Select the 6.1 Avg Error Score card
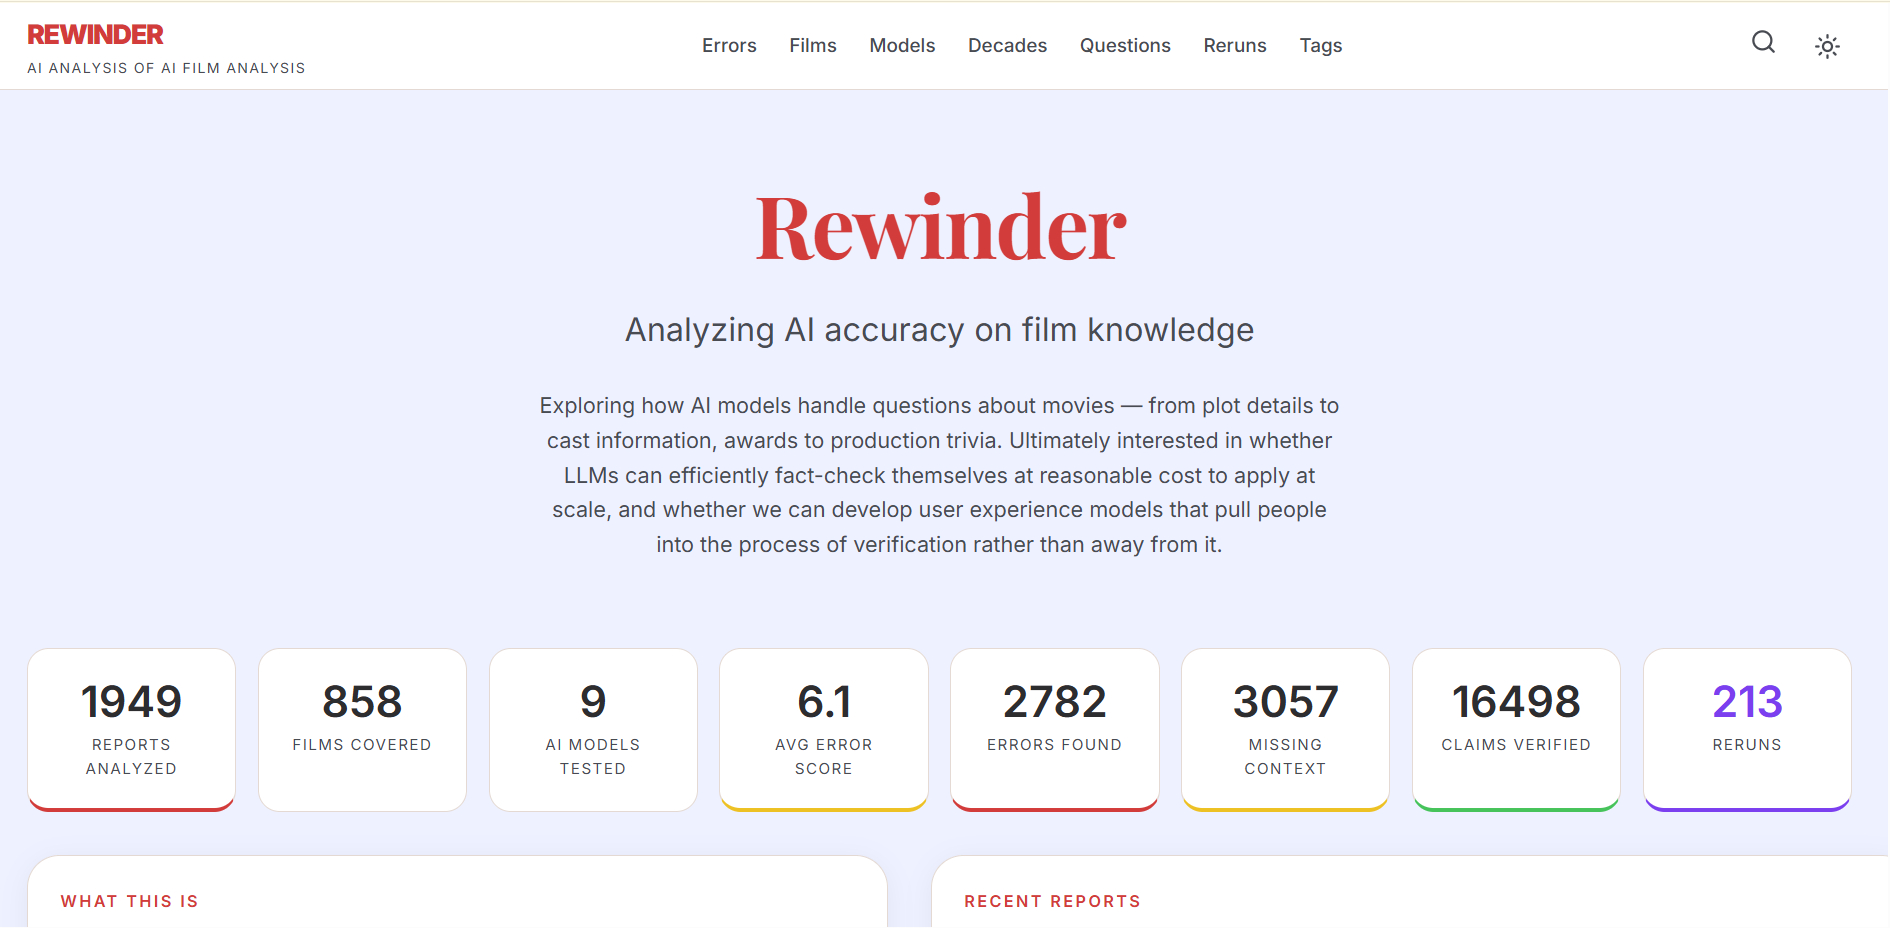Viewport: 1890px width, 928px height. coord(824,729)
